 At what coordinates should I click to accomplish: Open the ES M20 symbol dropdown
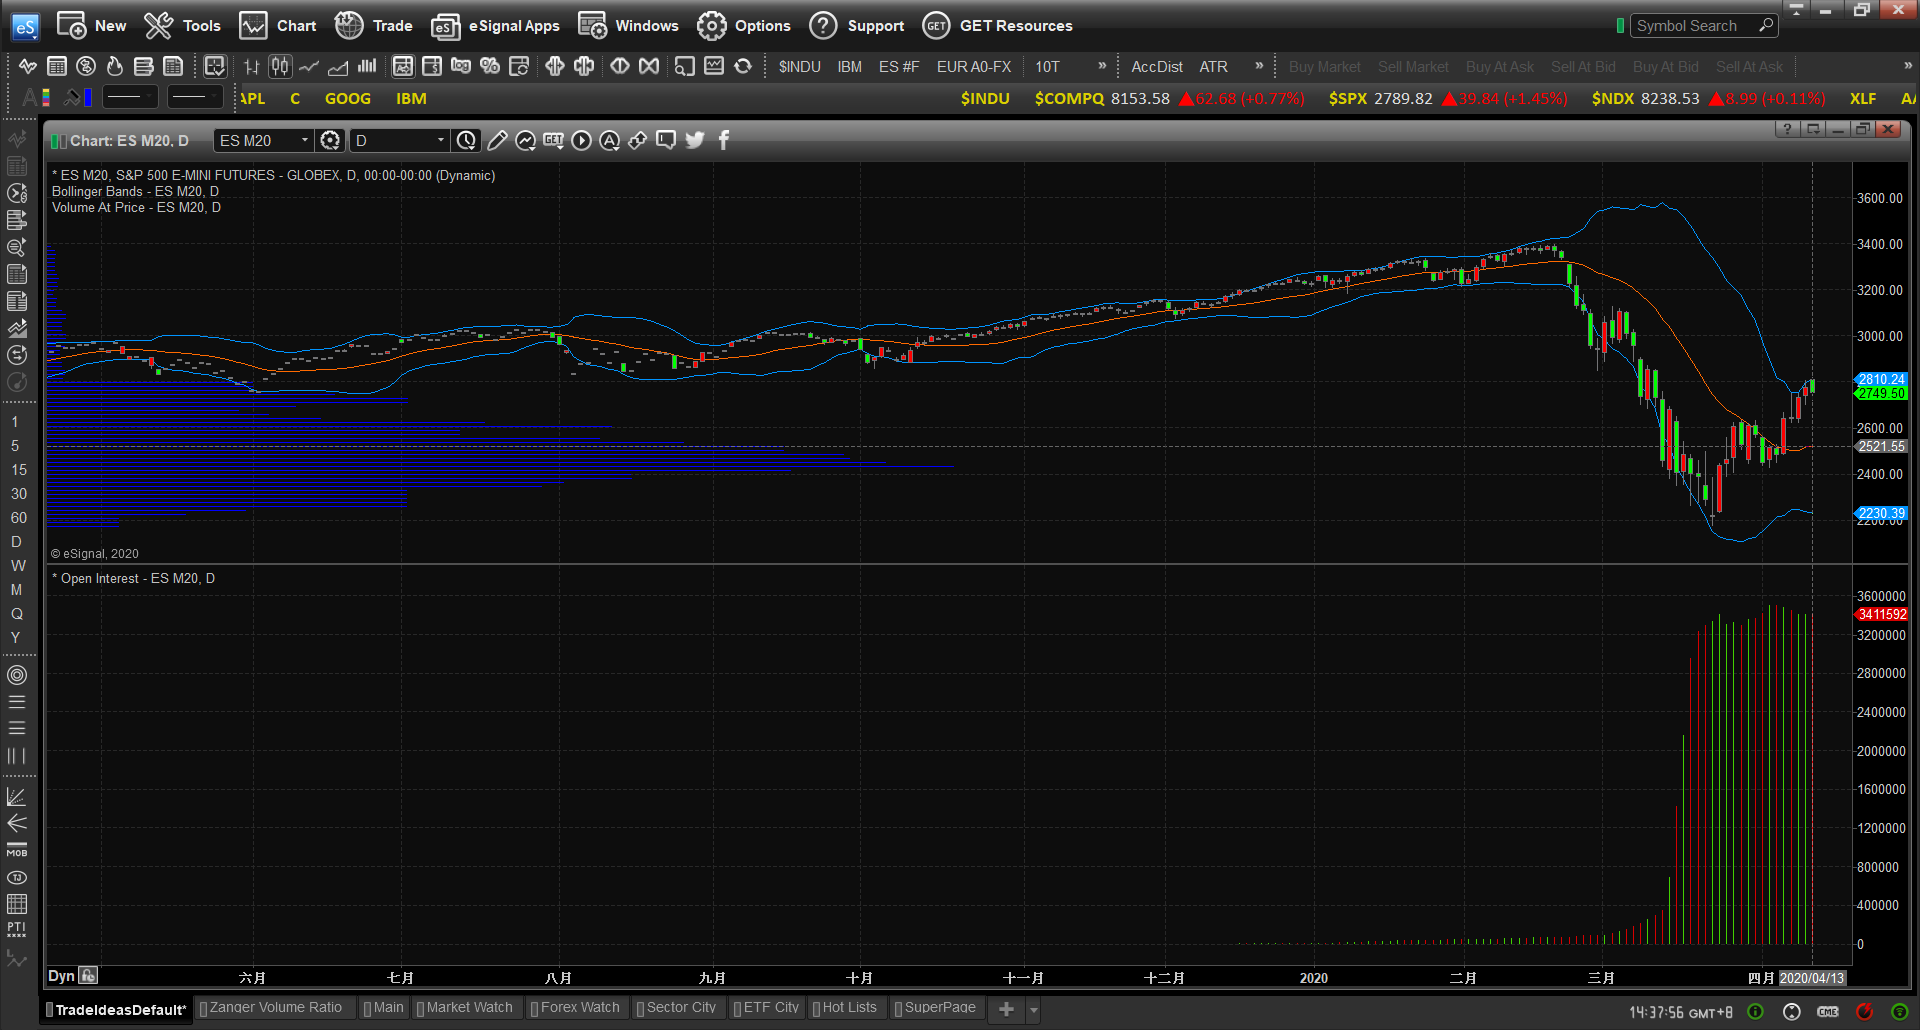click(x=305, y=141)
